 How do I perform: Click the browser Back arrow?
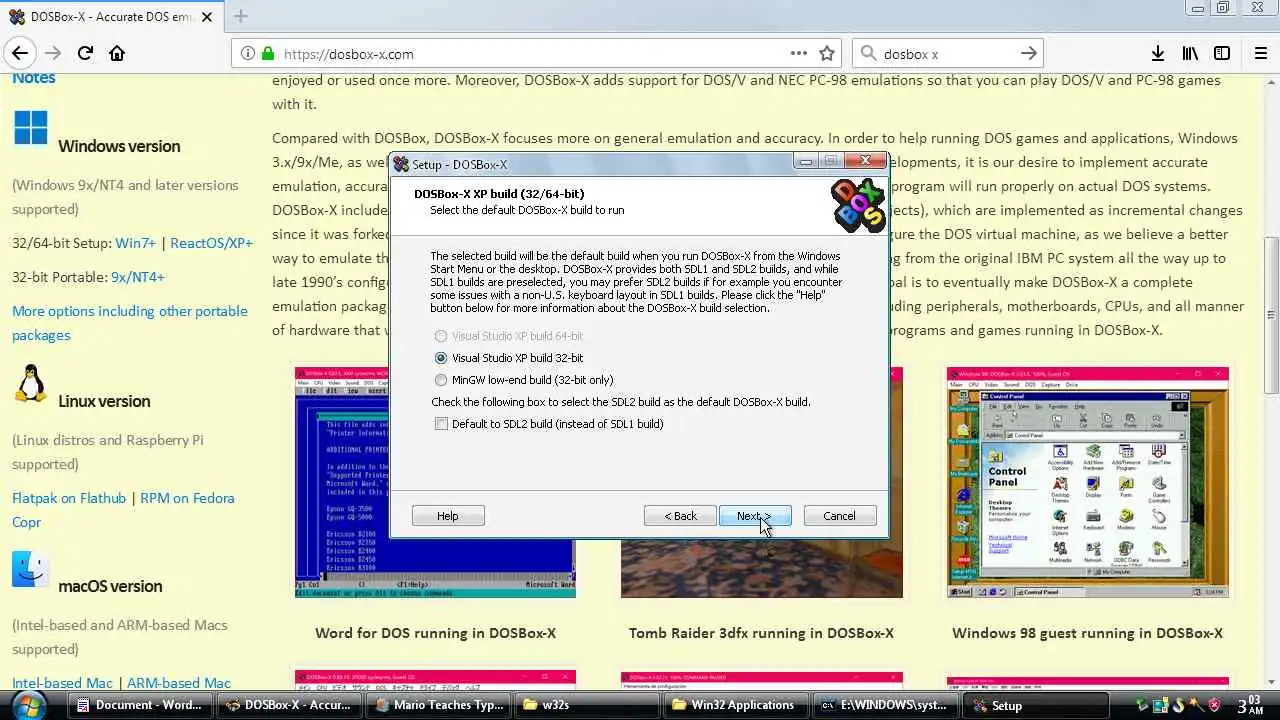pos(20,54)
